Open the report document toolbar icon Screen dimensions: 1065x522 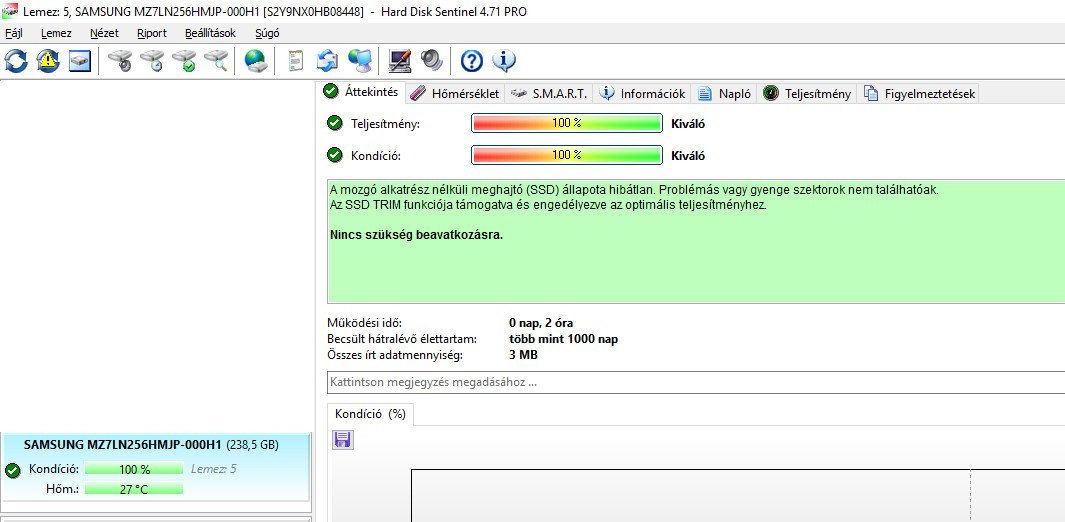tap(295, 61)
